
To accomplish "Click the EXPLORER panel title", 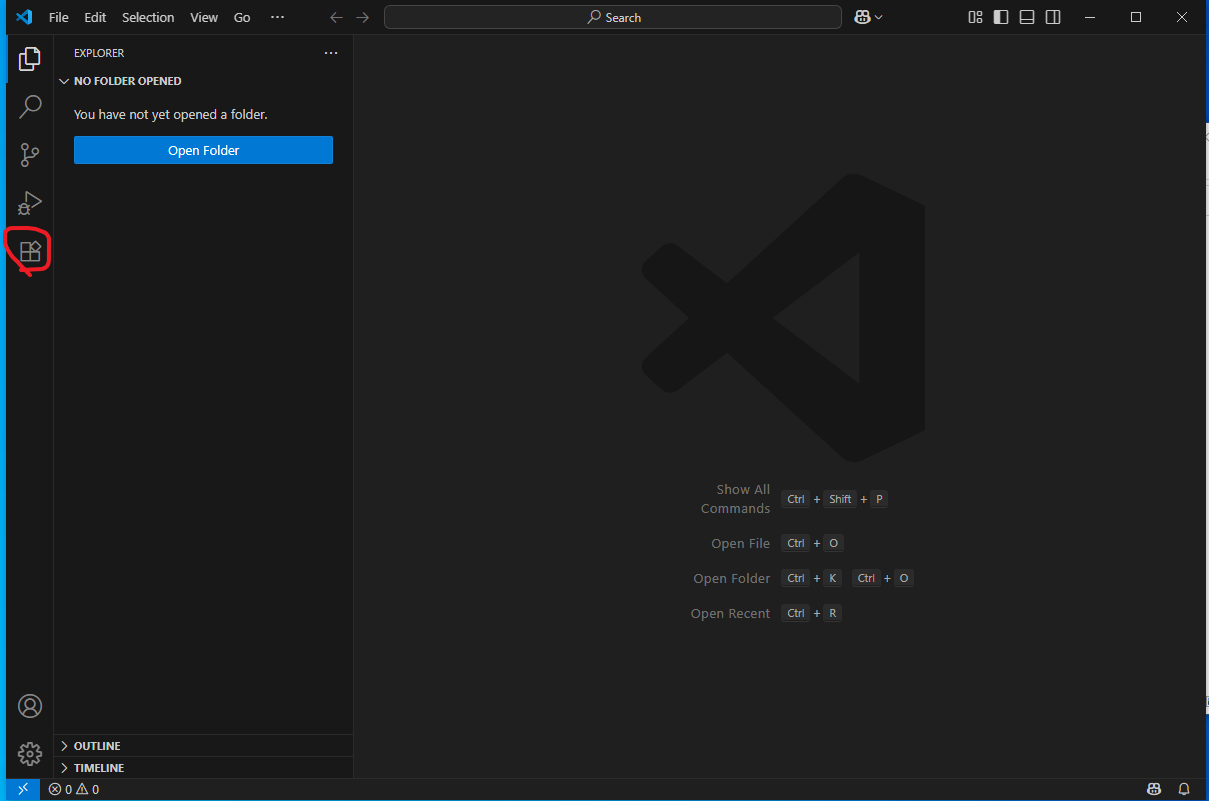I will click(99, 53).
